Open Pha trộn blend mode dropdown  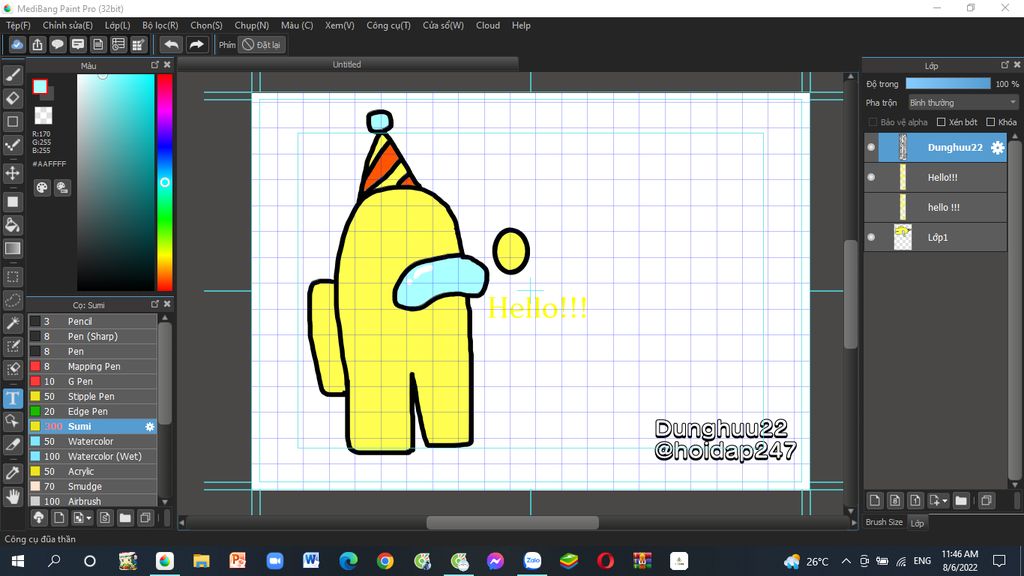(x=963, y=103)
